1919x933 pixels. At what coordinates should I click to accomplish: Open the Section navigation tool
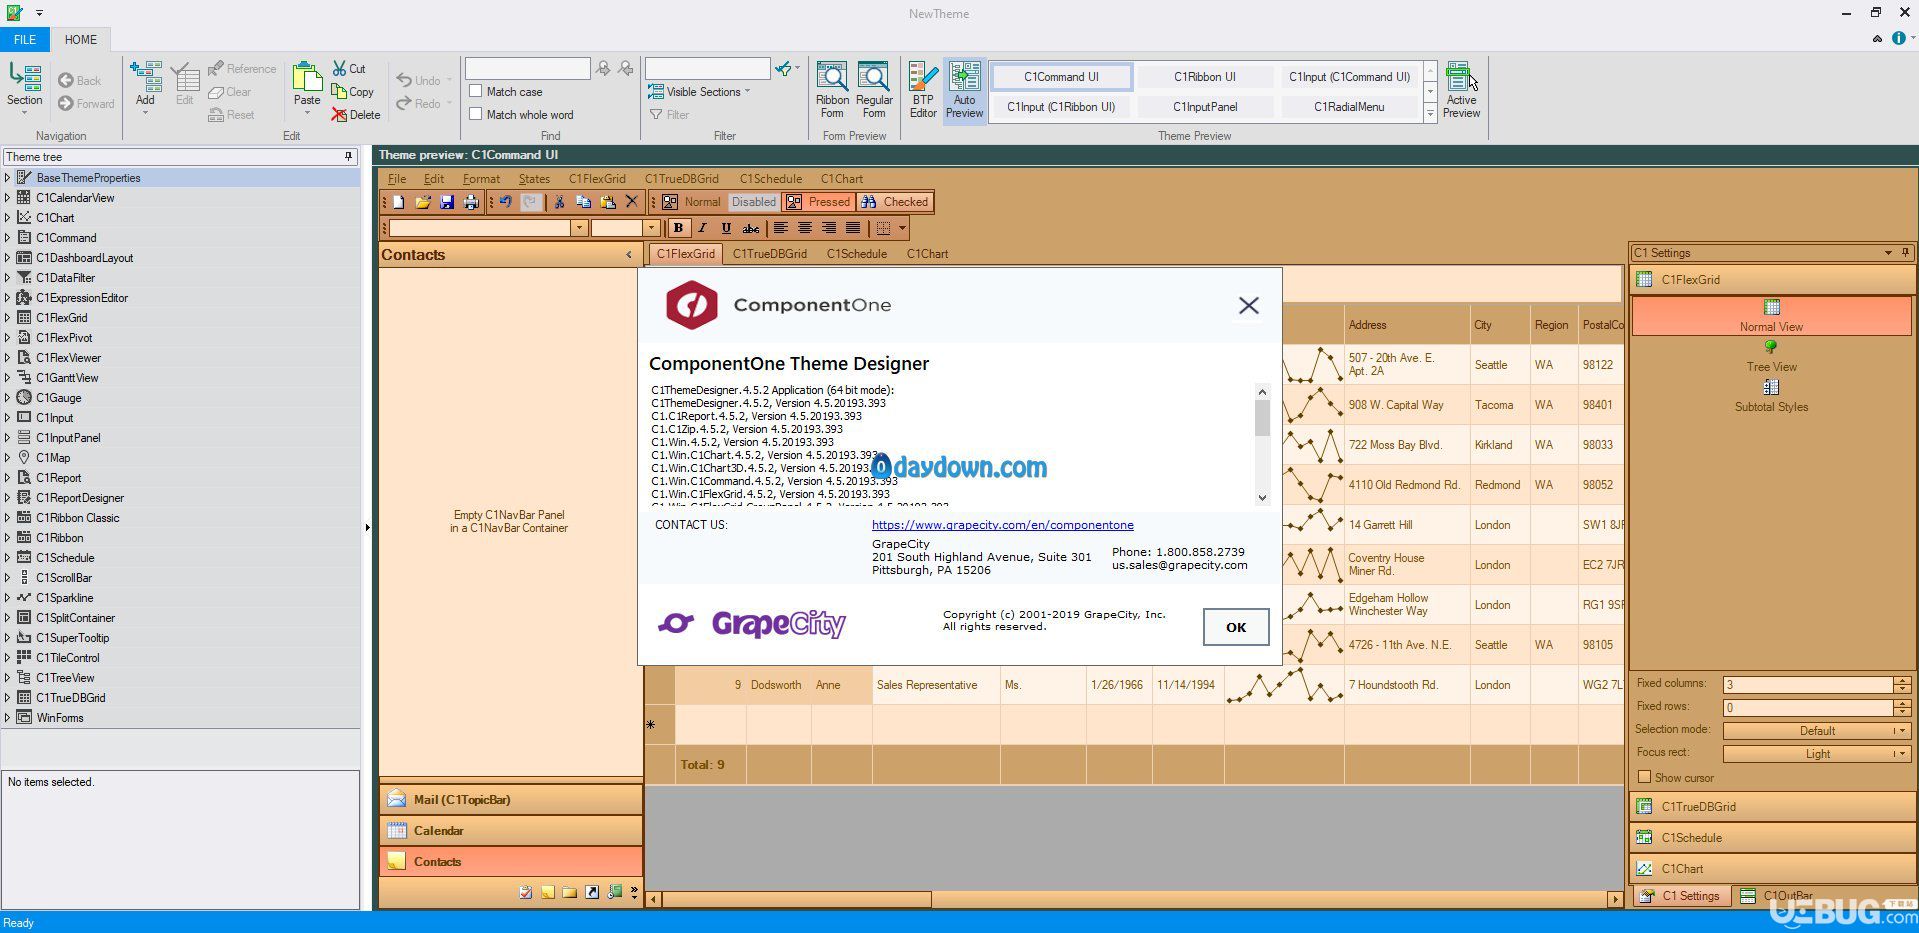click(x=25, y=88)
